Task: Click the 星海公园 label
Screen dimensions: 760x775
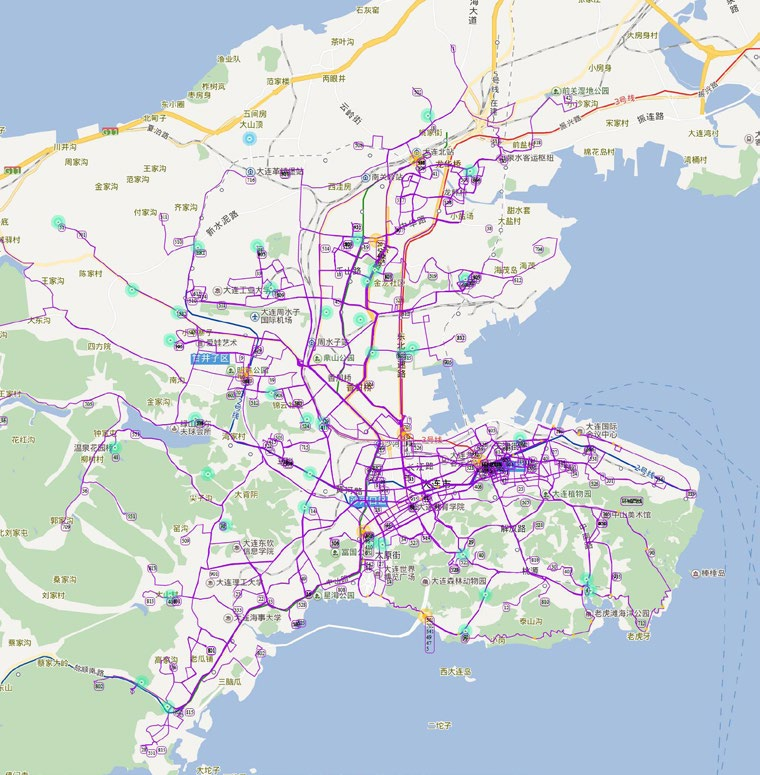Action: (338, 596)
